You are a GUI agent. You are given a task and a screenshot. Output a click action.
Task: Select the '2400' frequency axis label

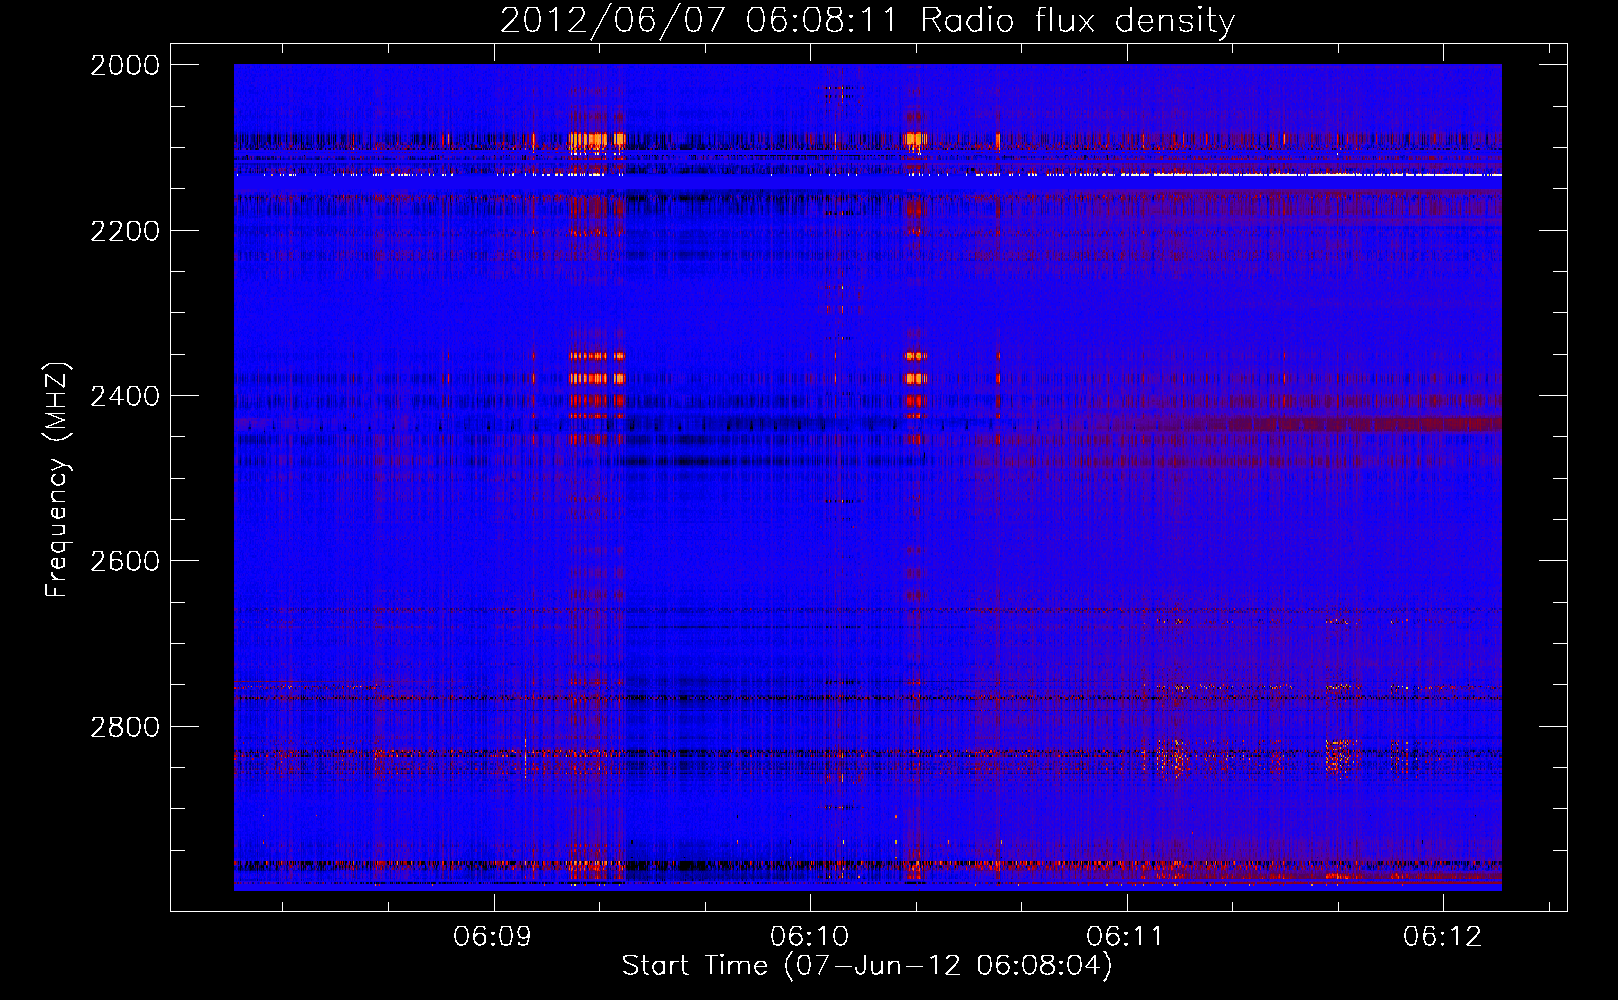click(125, 396)
